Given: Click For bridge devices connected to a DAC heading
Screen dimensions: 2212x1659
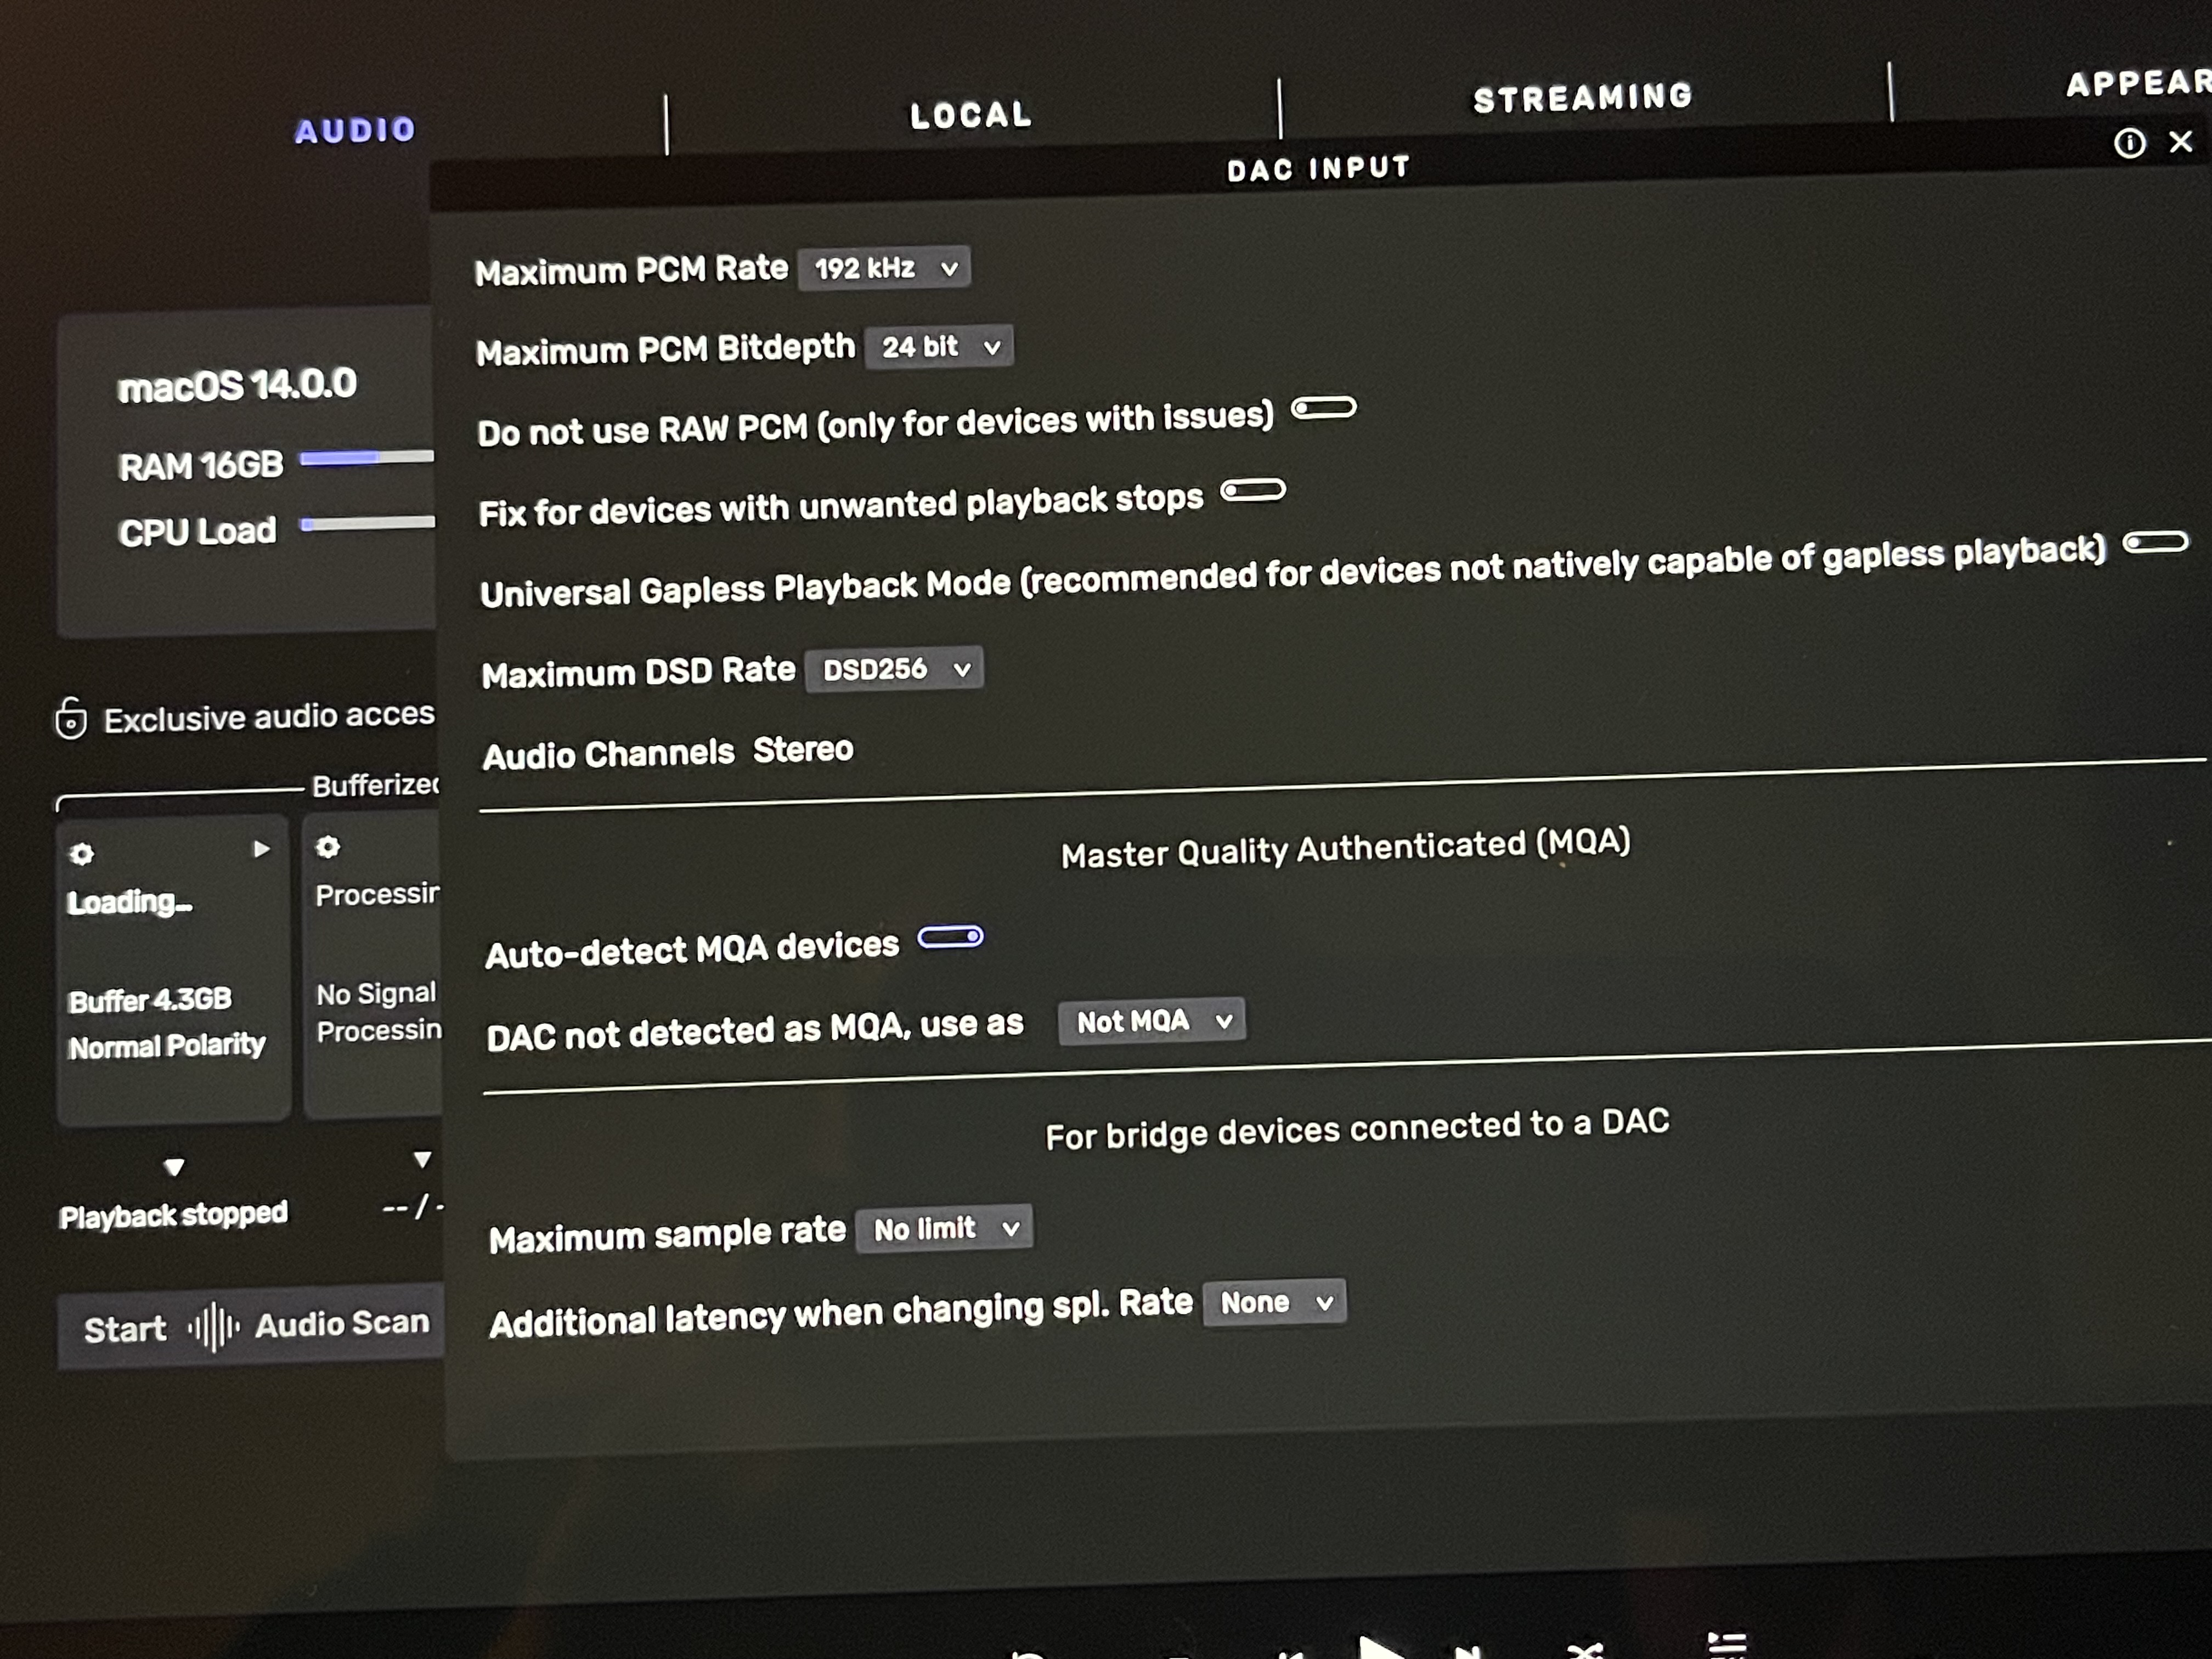Looking at the screenshot, I should point(1357,1129).
